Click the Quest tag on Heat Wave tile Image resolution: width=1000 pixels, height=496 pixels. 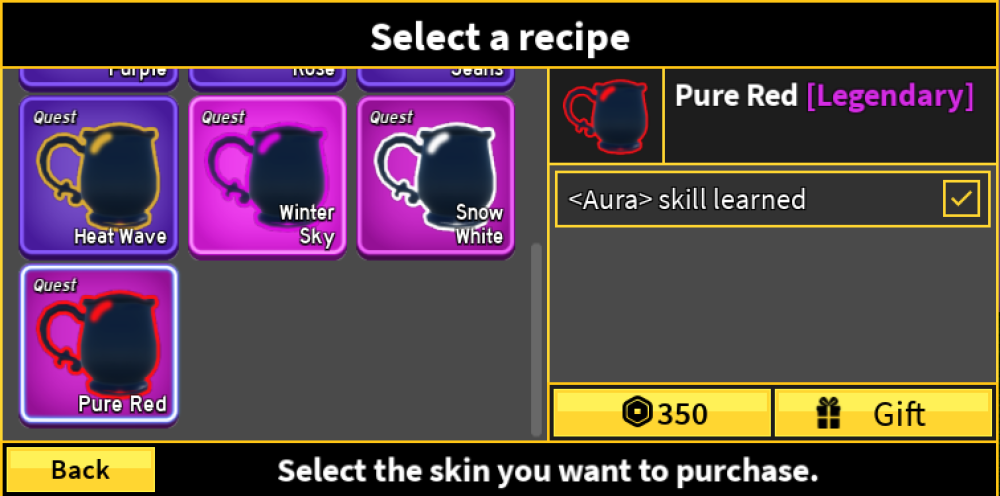[x=55, y=117]
